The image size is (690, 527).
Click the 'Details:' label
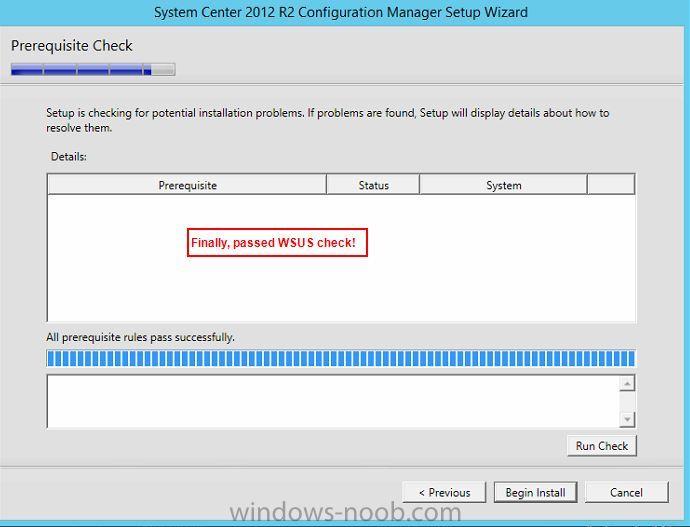tap(69, 157)
